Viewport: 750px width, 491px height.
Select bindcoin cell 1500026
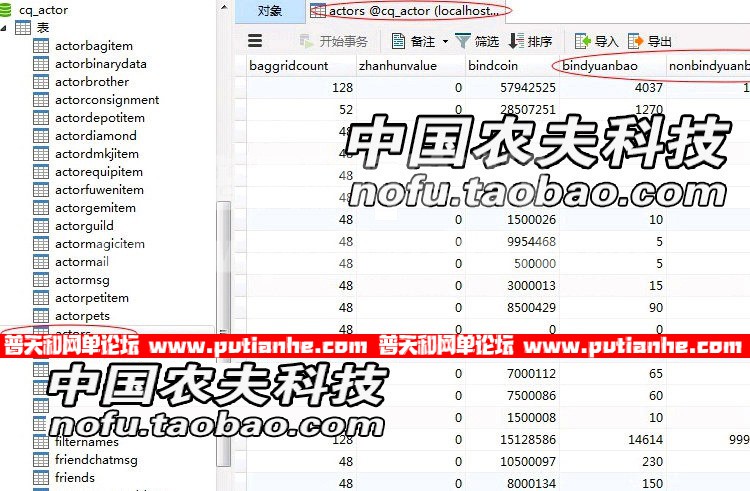click(x=512, y=220)
